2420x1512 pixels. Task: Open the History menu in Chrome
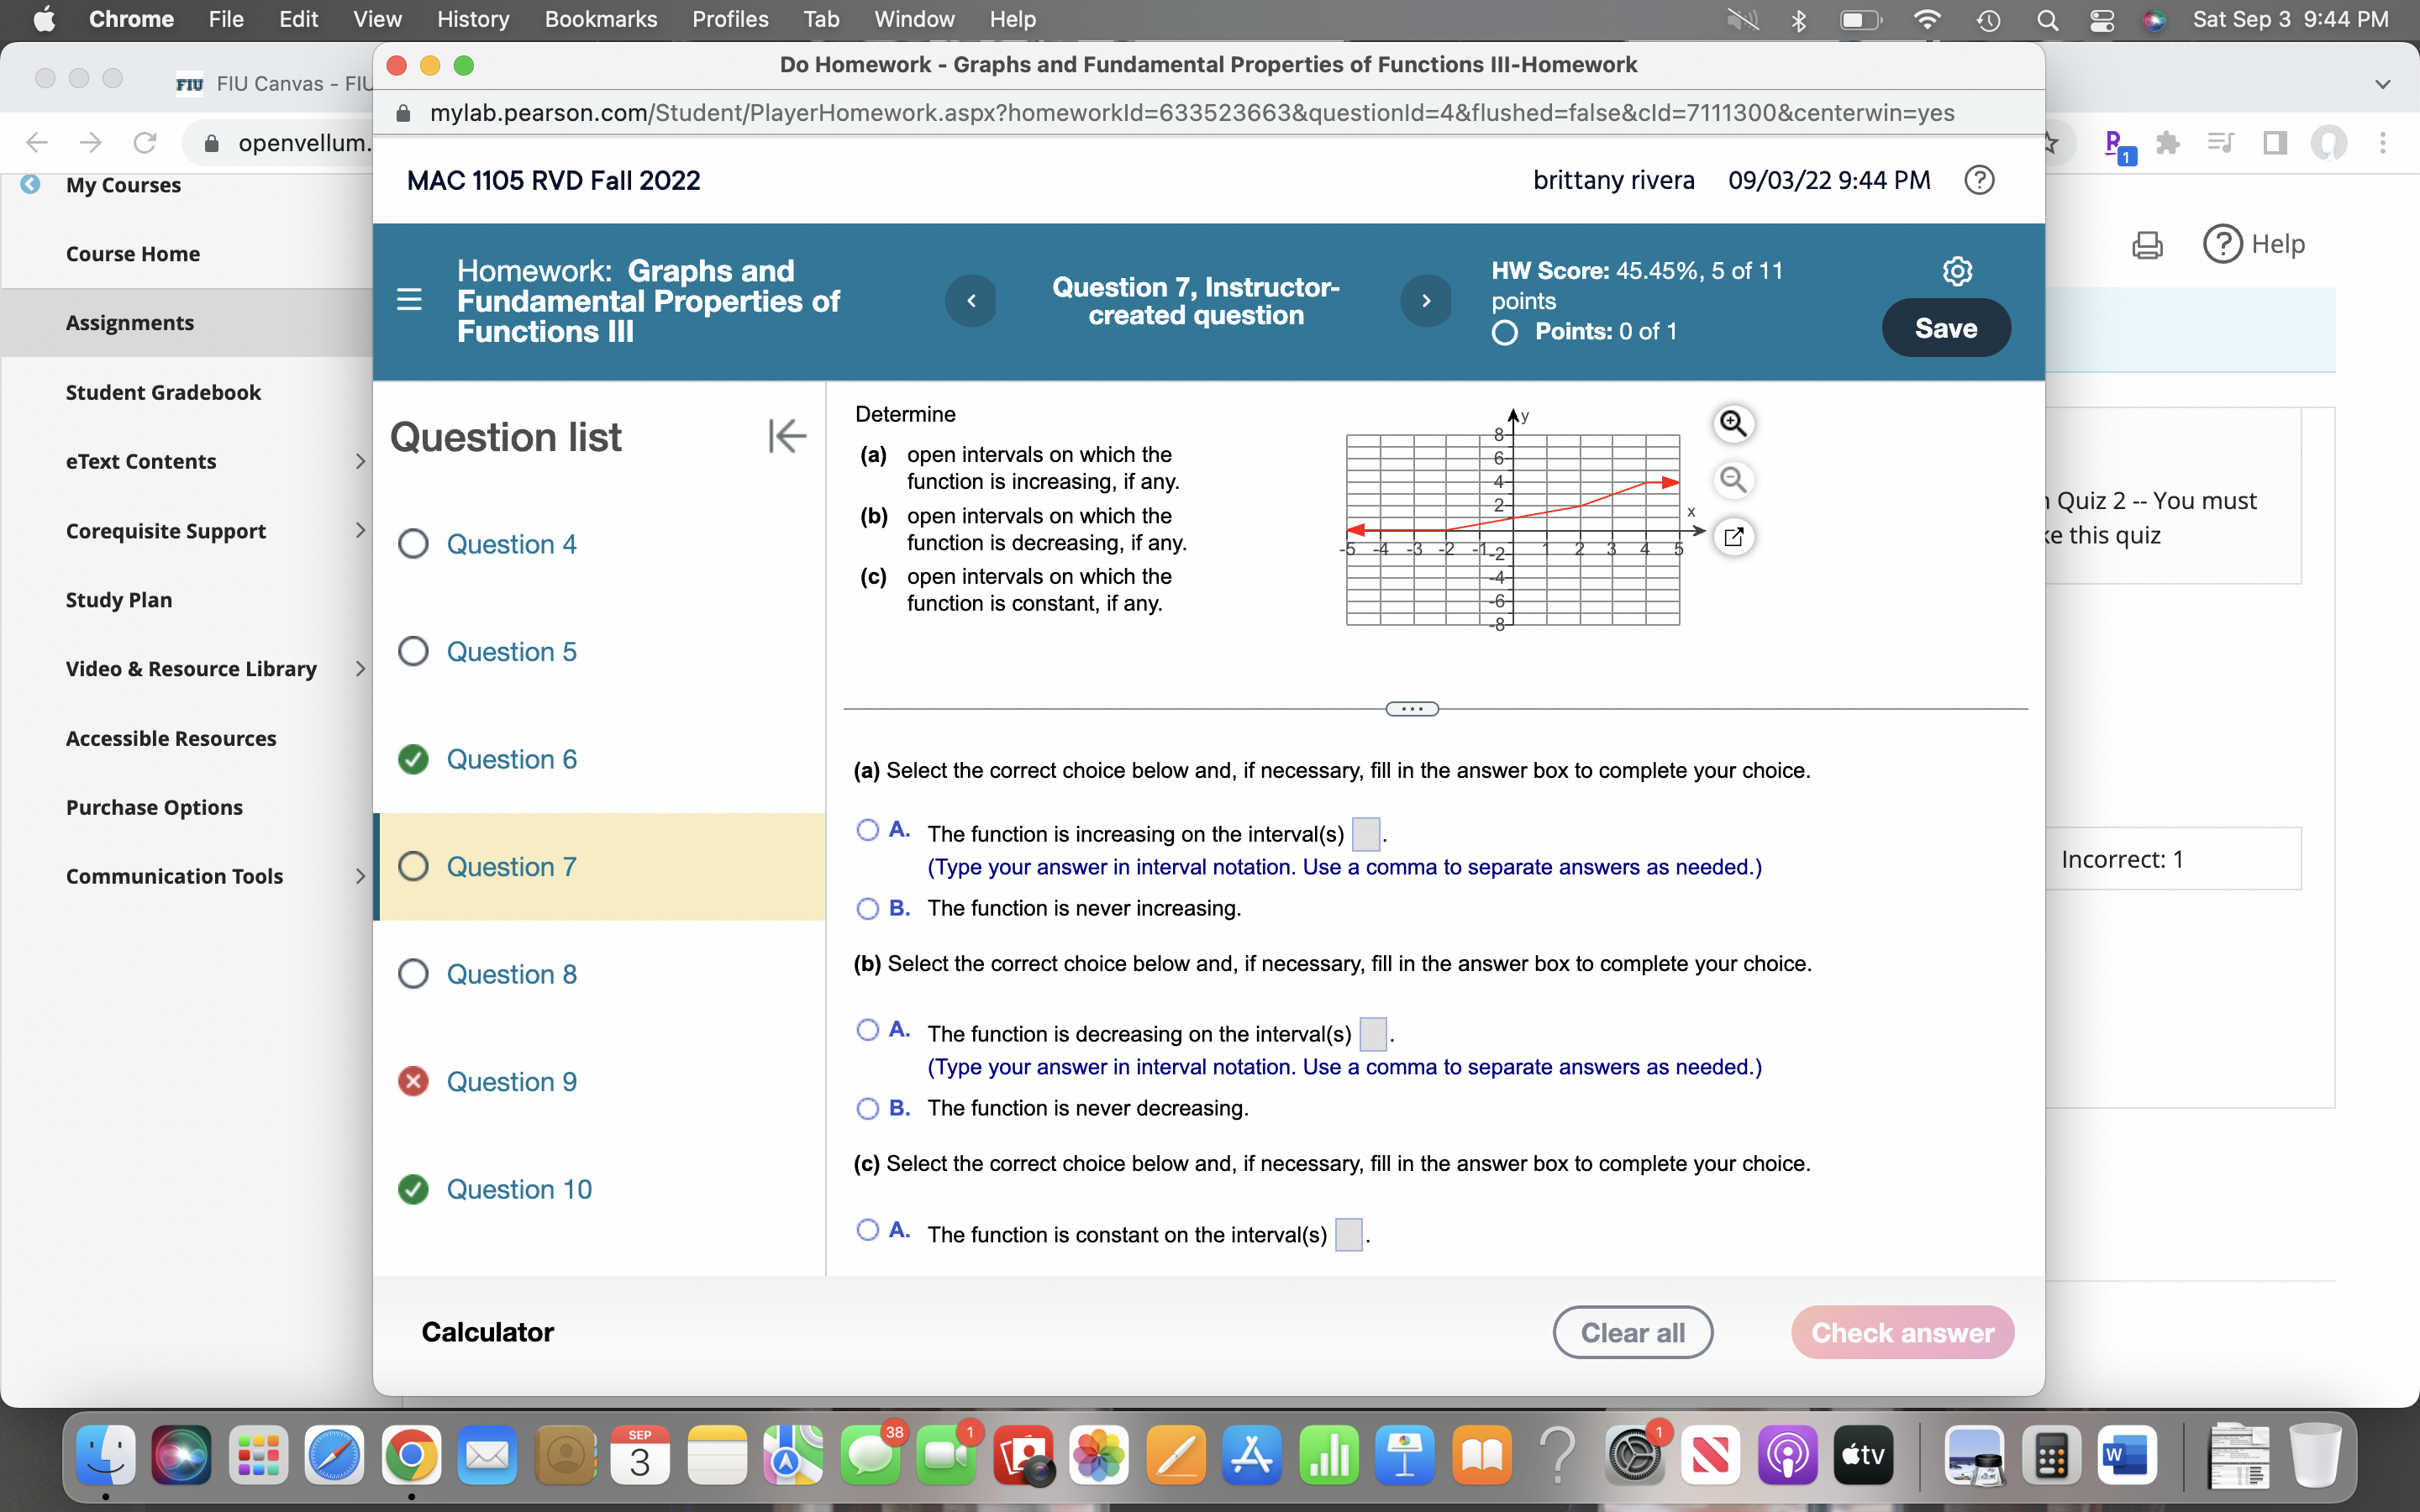(472, 19)
